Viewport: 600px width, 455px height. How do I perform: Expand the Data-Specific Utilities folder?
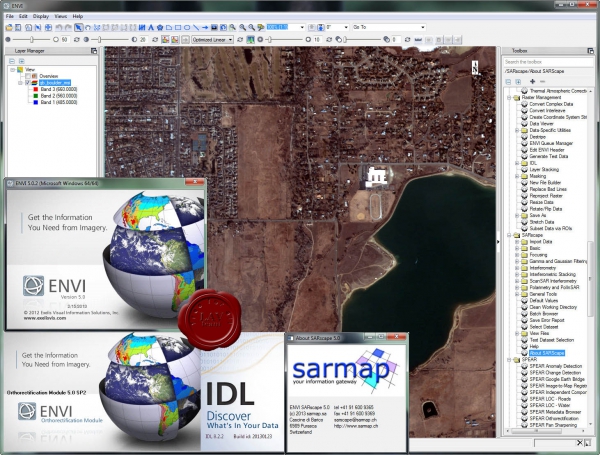[x=517, y=130]
